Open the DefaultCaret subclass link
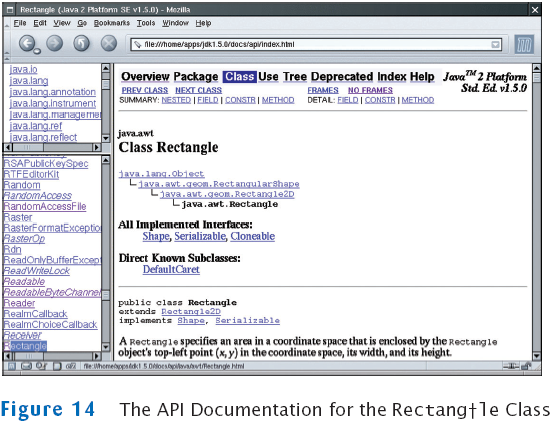This screenshot has width=552, height=422. 171,269
